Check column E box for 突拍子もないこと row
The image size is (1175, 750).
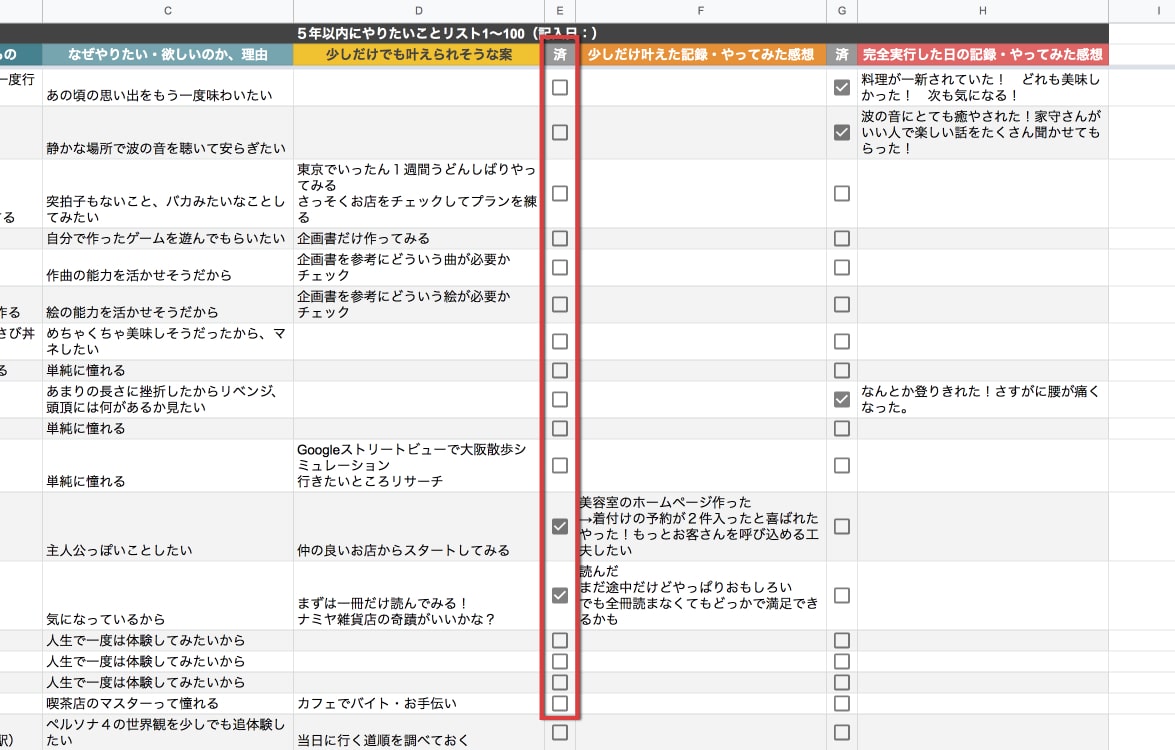560,193
